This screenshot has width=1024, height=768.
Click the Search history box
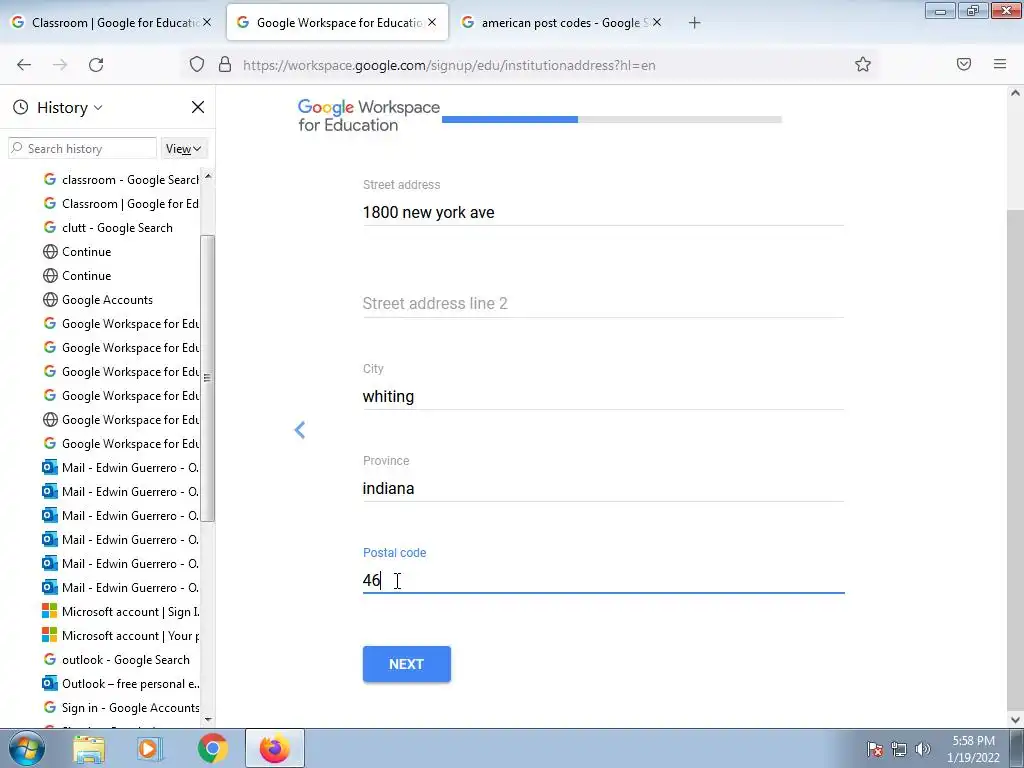[x=82, y=149]
